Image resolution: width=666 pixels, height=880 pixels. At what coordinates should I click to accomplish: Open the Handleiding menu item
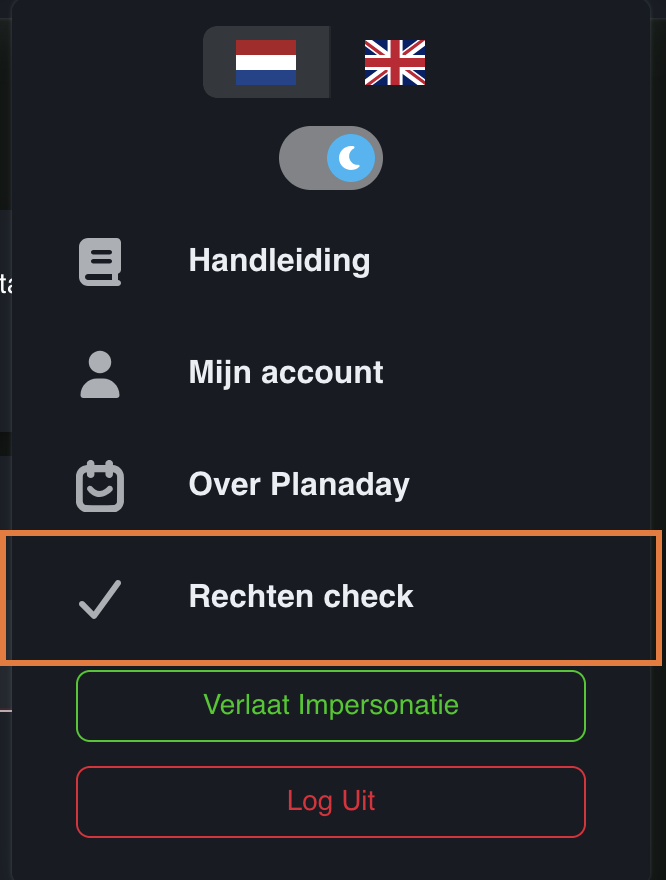click(x=279, y=262)
